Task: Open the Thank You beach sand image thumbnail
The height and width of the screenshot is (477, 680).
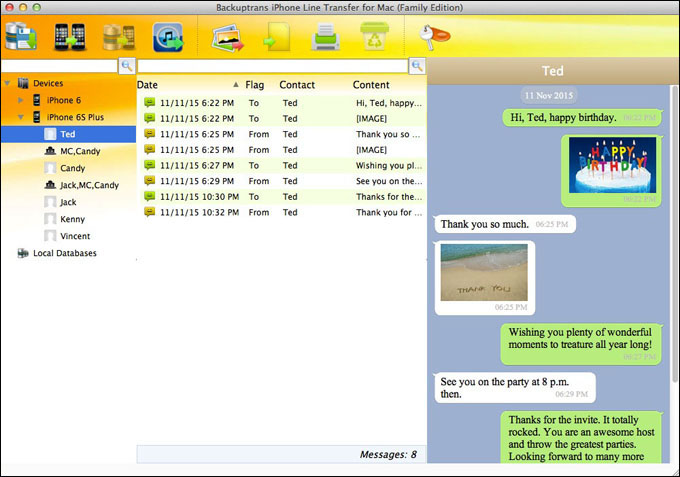Action: tap(484, 272)
